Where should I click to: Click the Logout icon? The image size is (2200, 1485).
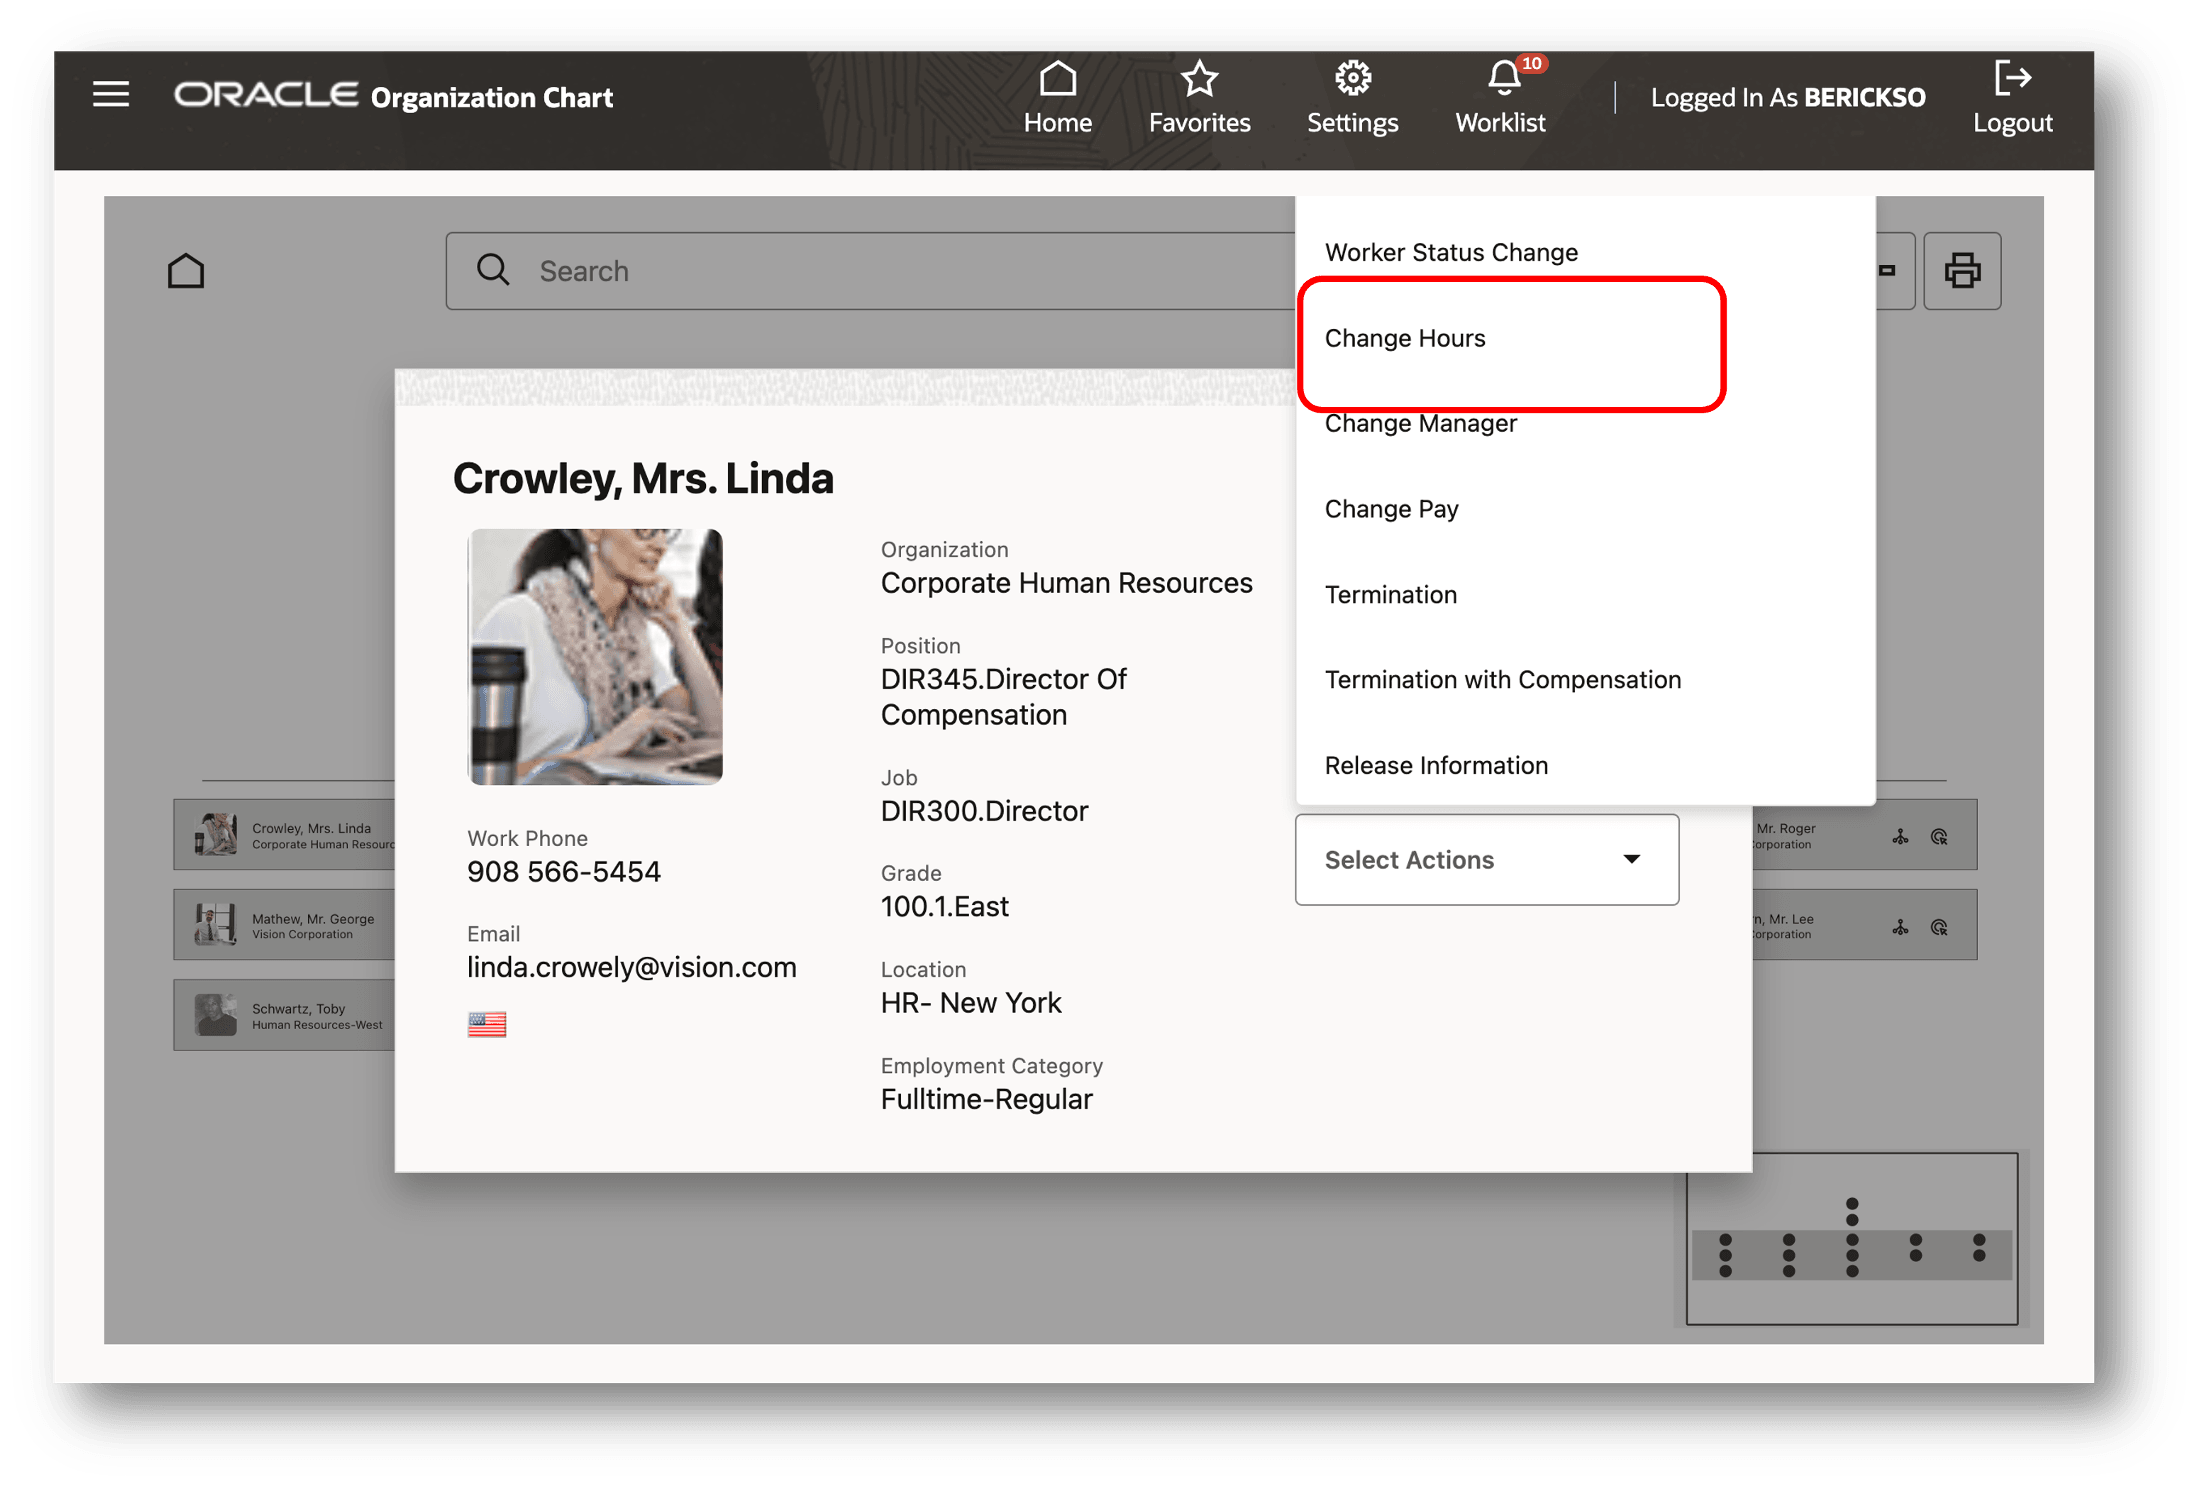point(2011,97)
